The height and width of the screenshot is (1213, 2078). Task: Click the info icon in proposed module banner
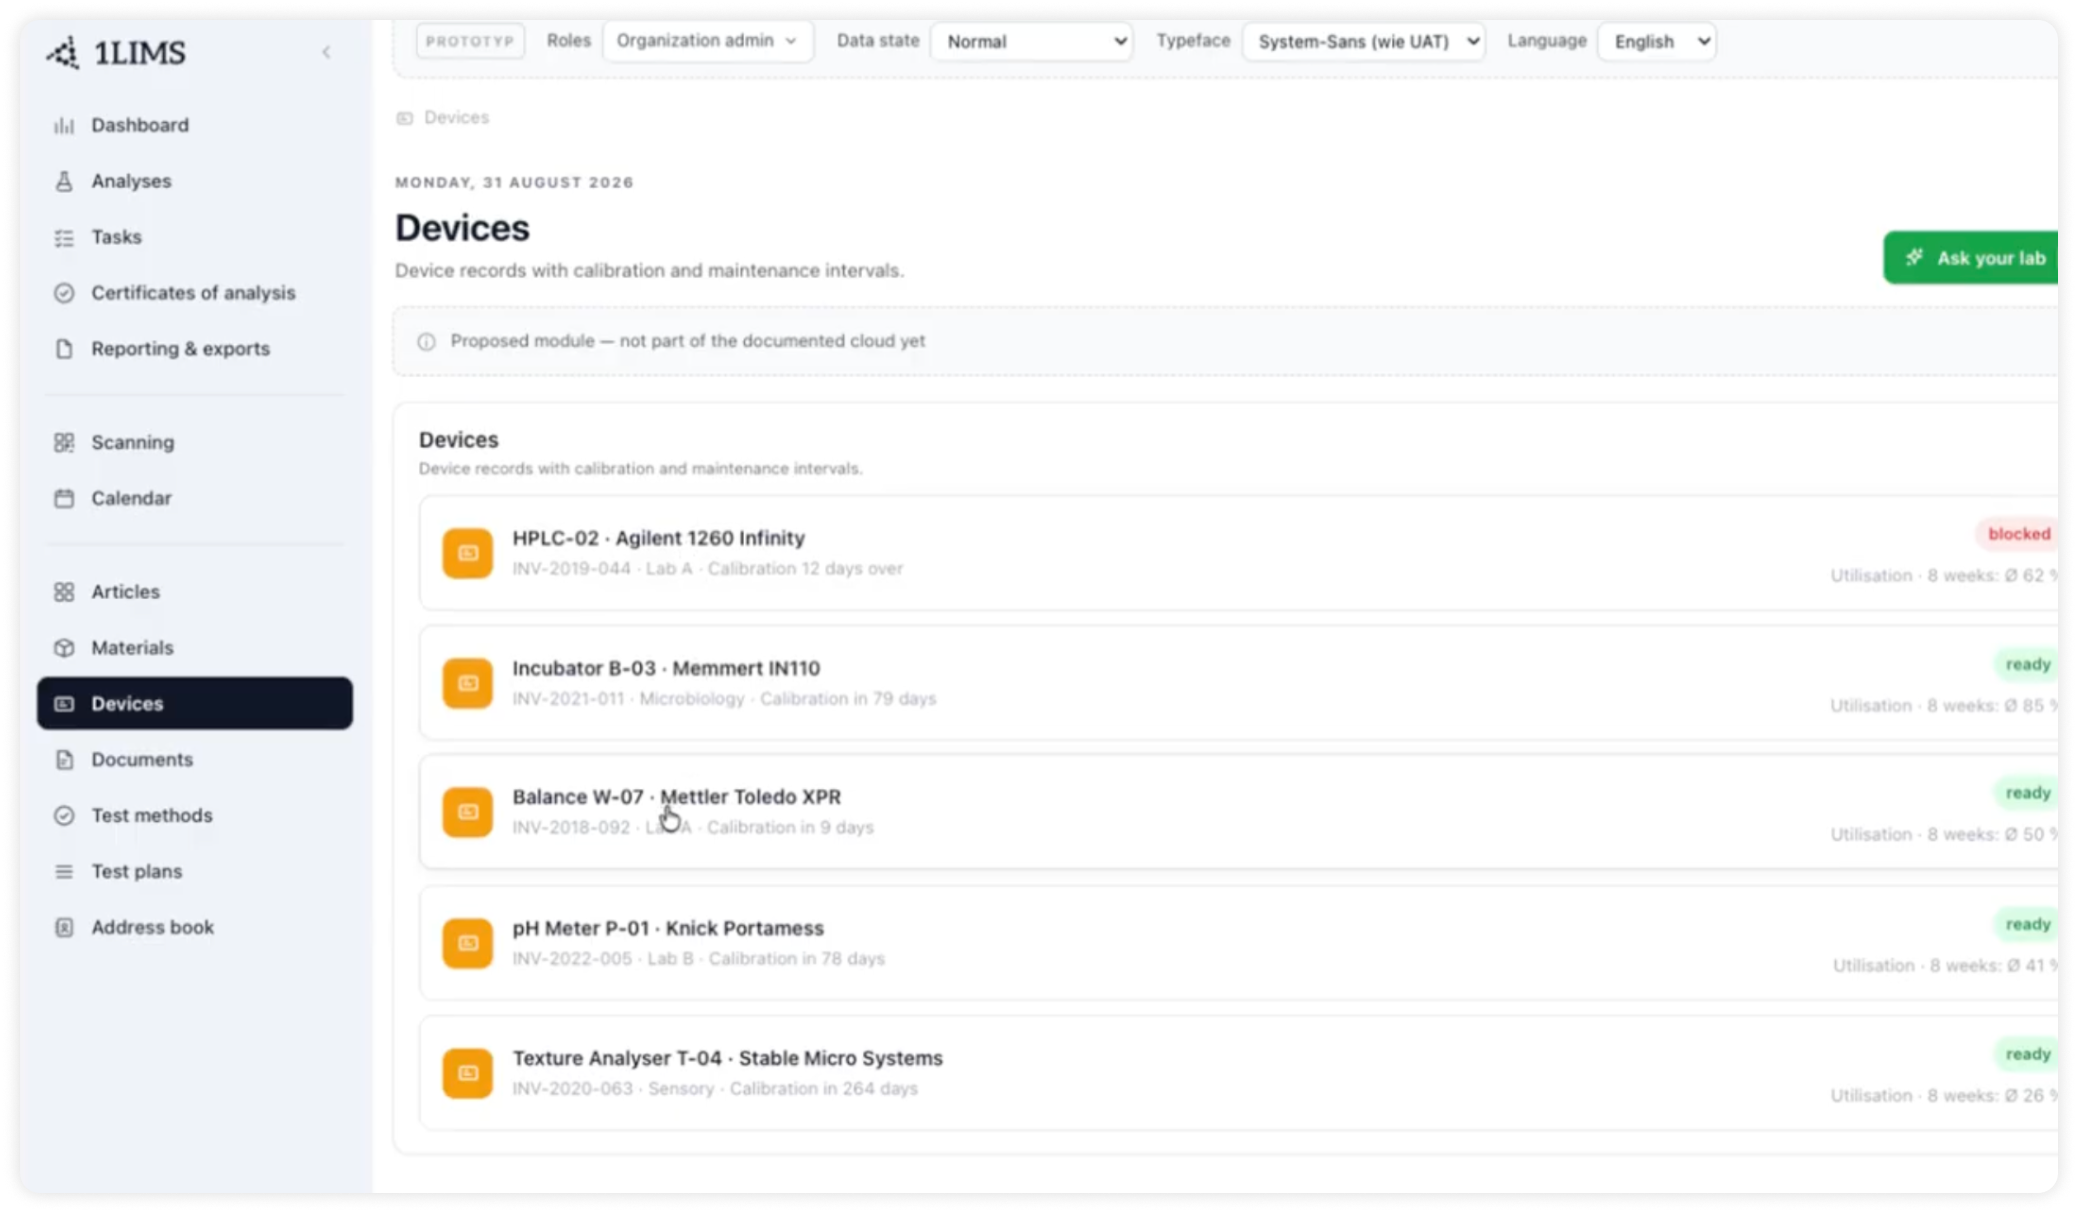pos(427,341)
